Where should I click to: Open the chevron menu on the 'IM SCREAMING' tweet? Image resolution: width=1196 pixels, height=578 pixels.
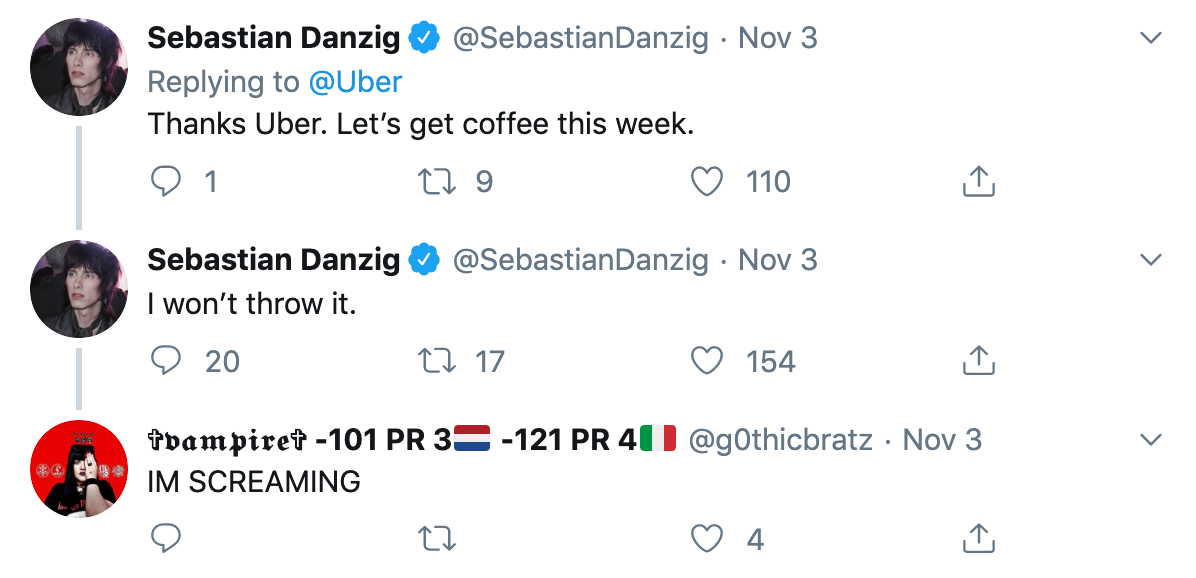coord(1151,440)
